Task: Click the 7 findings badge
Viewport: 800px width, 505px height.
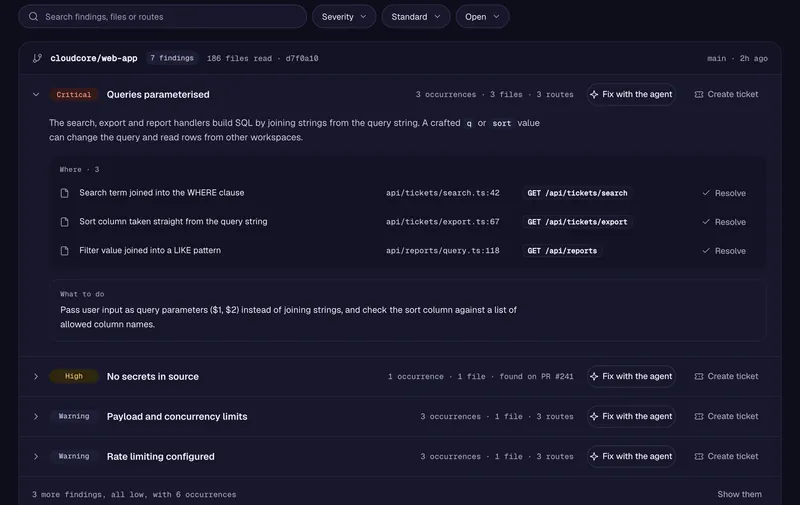Action: click(x=172, y=58)
